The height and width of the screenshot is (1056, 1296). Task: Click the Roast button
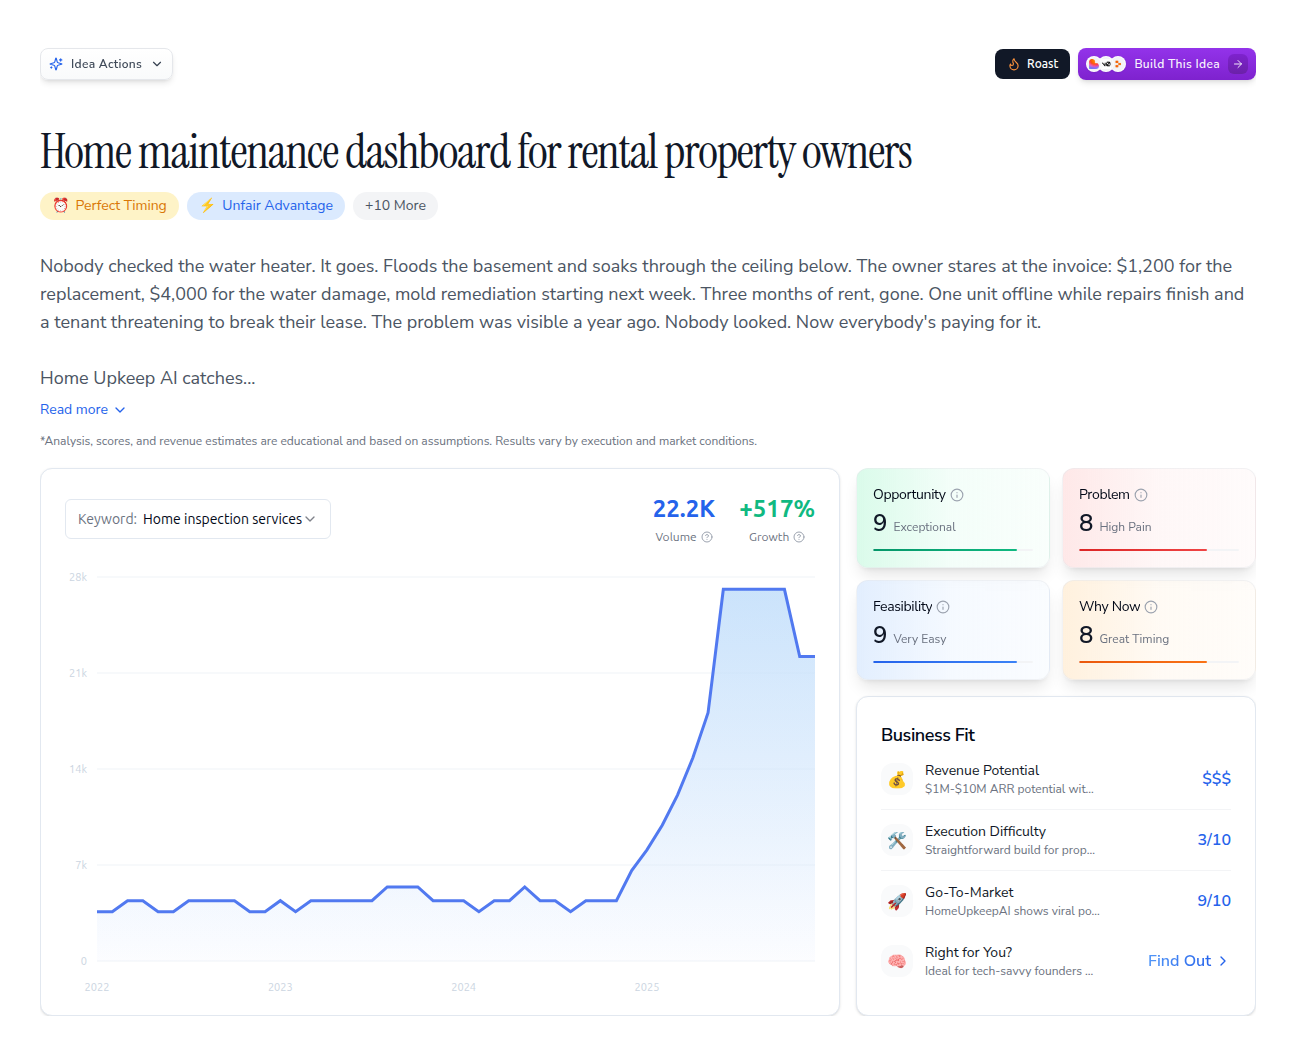pyautogui.click(x=1032, y=64)
